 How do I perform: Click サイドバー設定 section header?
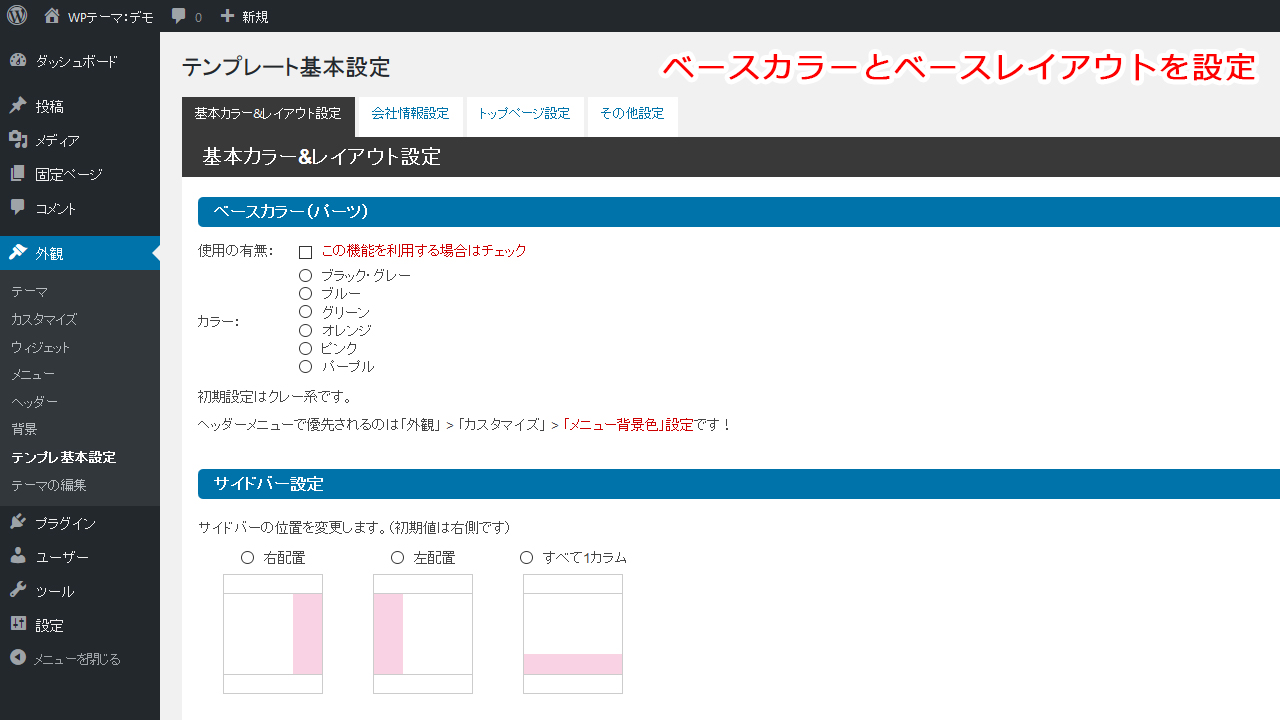pyautogui.click(x=739, y=484)
